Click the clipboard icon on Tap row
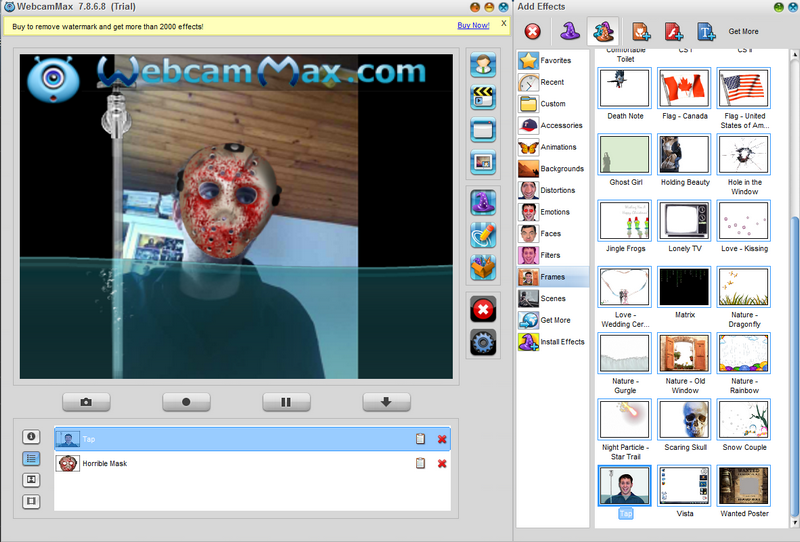The image size is (800, 542). pos(420,439)
